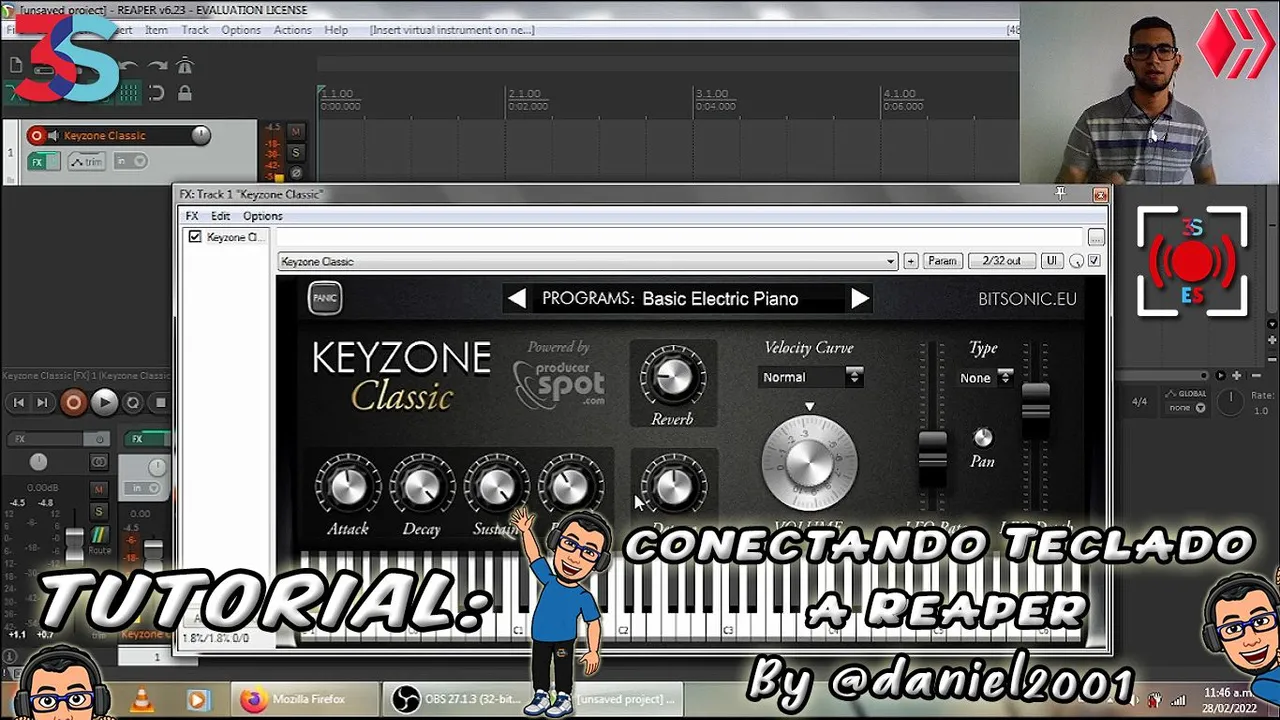Viewport: 1280px width, 720px height.
Task: Click the UI button
Action: (x=1051, y=261)
